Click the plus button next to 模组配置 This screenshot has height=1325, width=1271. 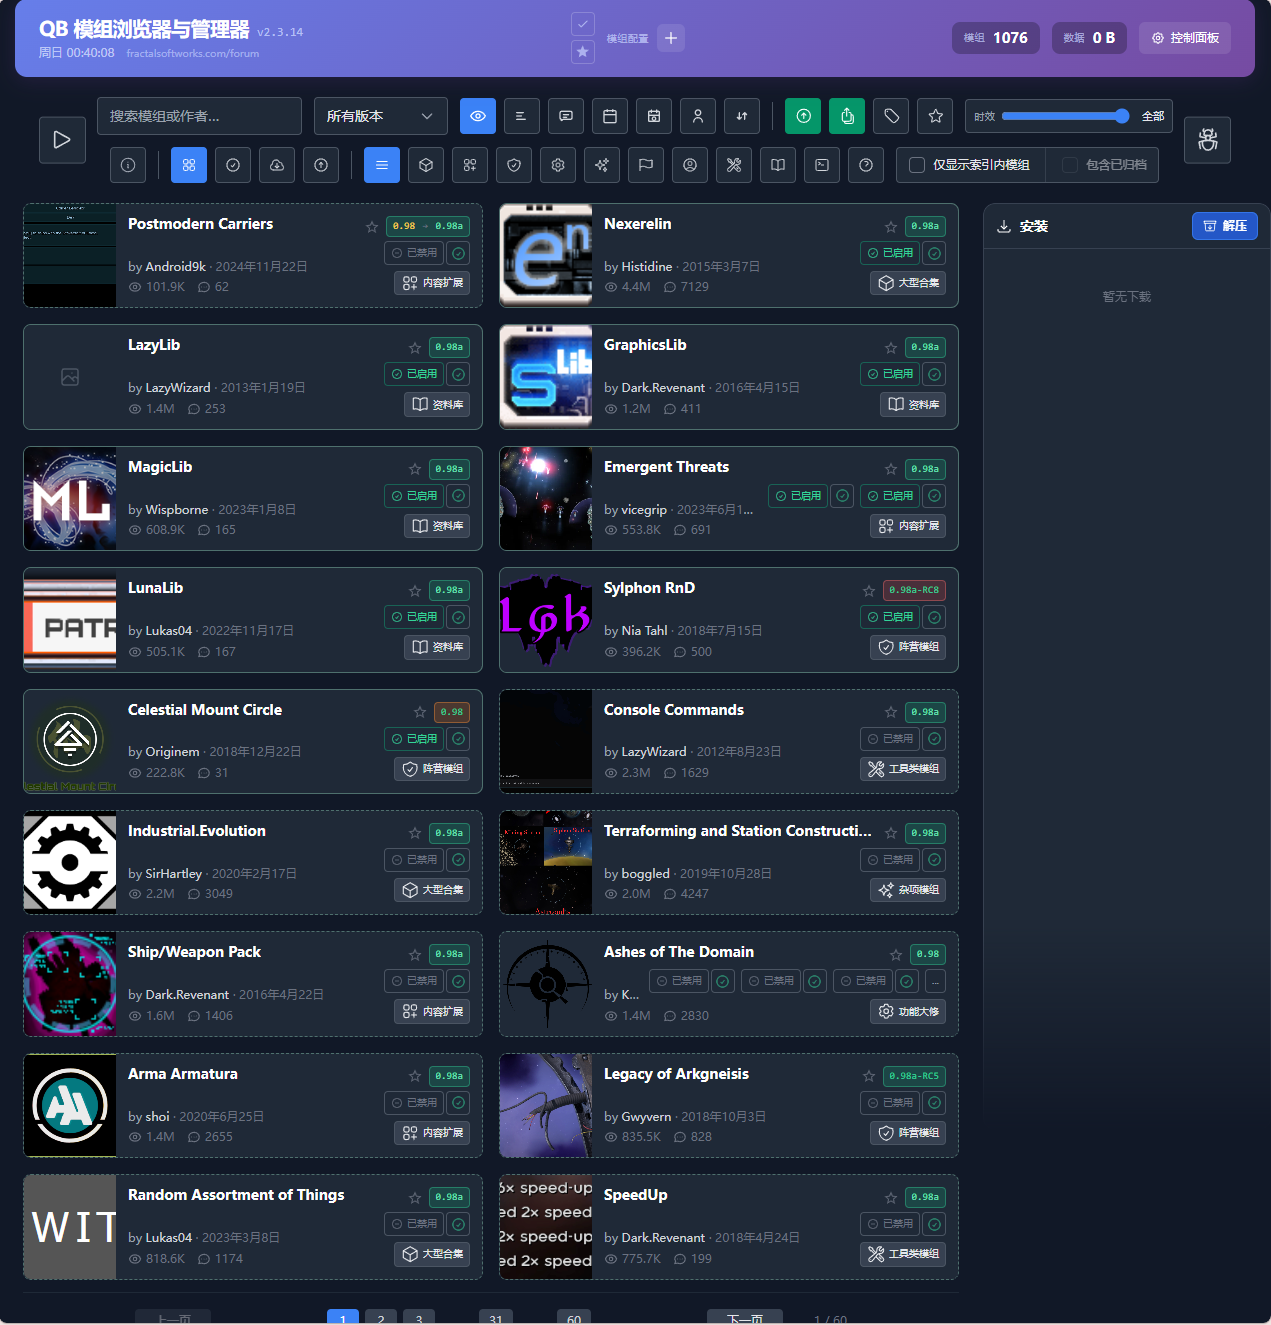[671, 38]
